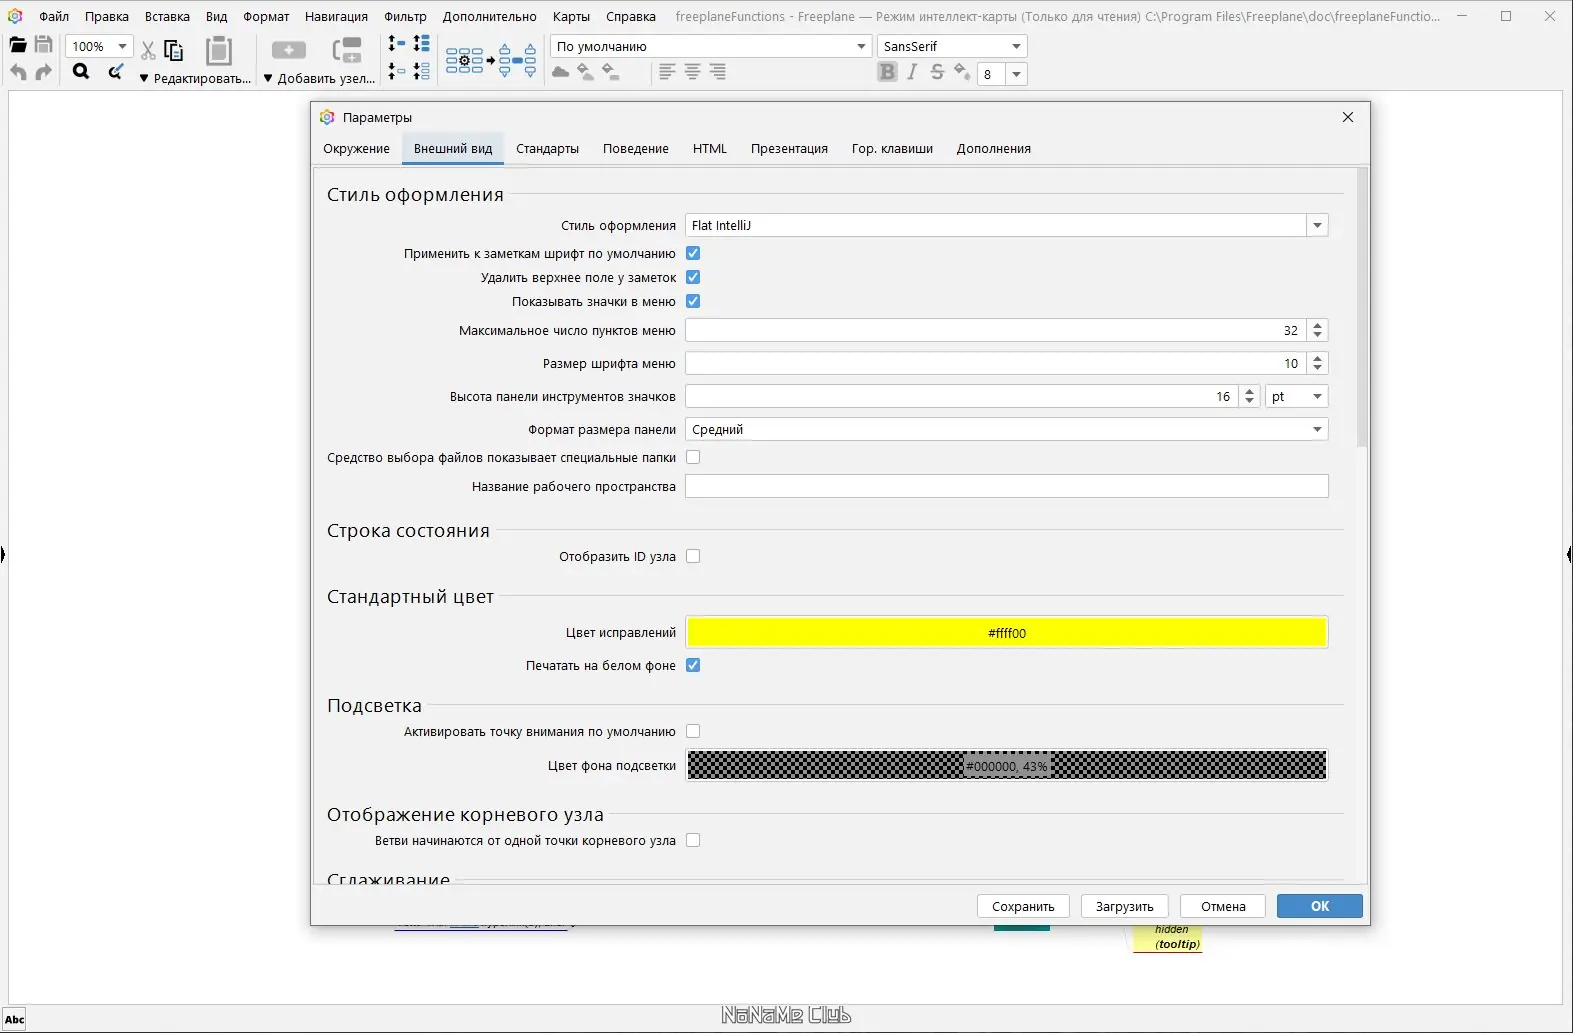The height and width of the screenshot is (1033, 1573).
Task: Enable branches from one root point checkbox
Action: [693, 841]
